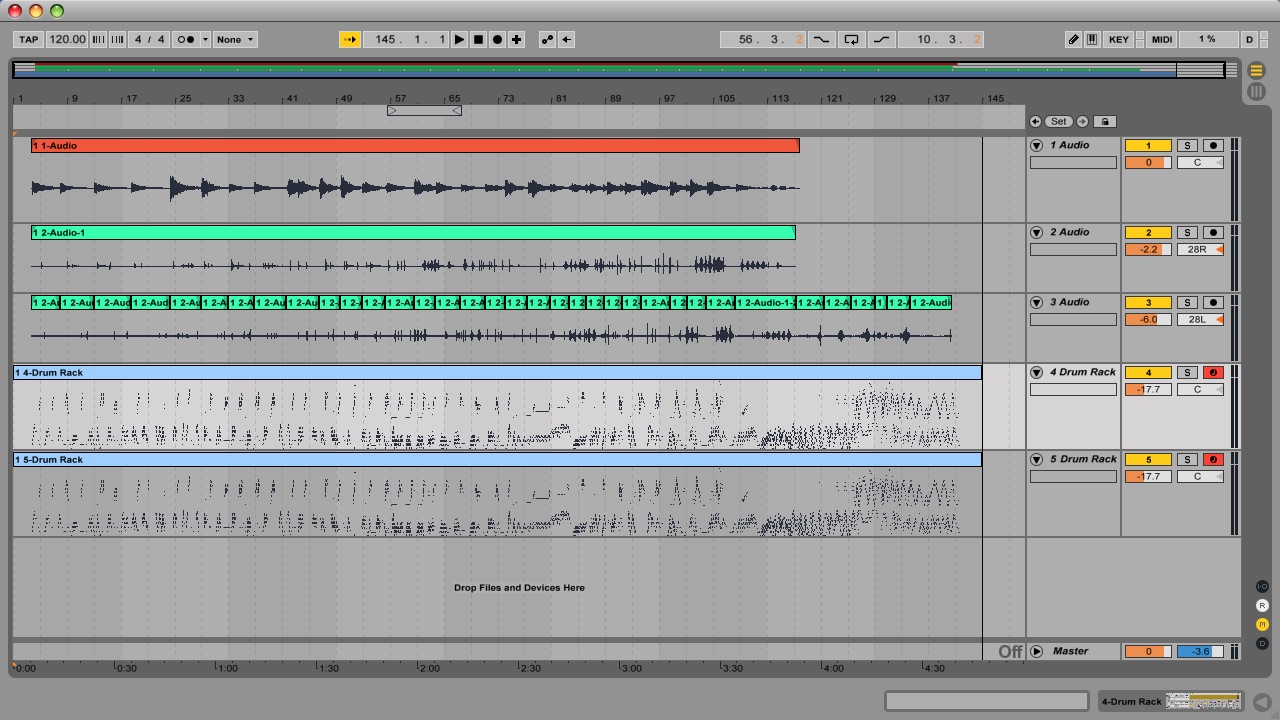Viewport: 1280px width, 720px height.
Task: Enable the Computer MIDI Keyboard icon
Action: point(1092,40)
